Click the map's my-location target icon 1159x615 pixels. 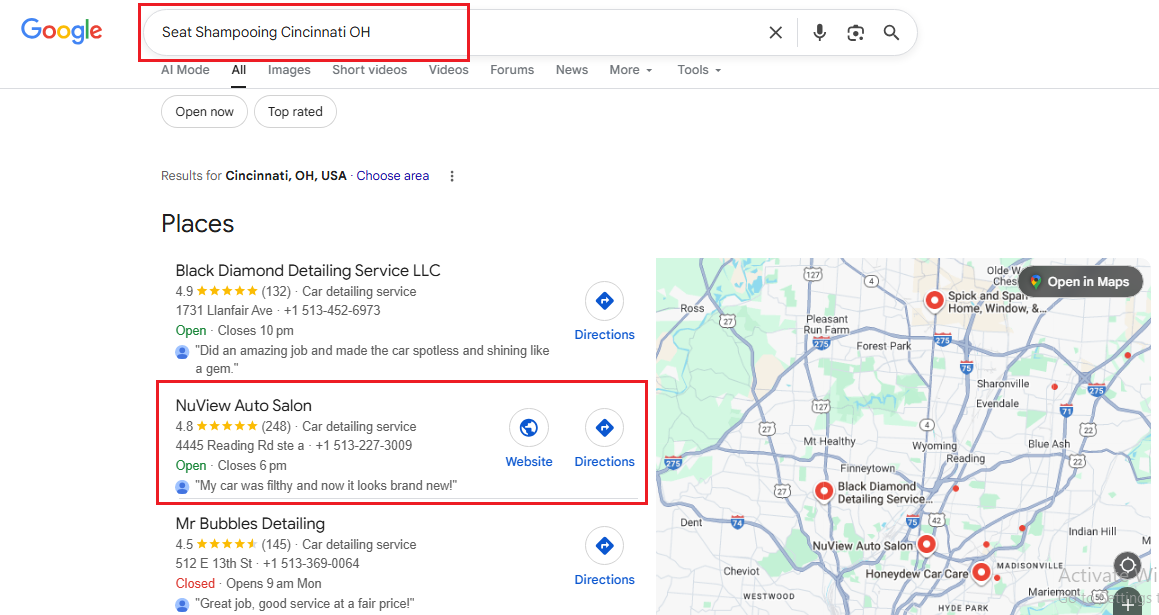point(1127,565)
